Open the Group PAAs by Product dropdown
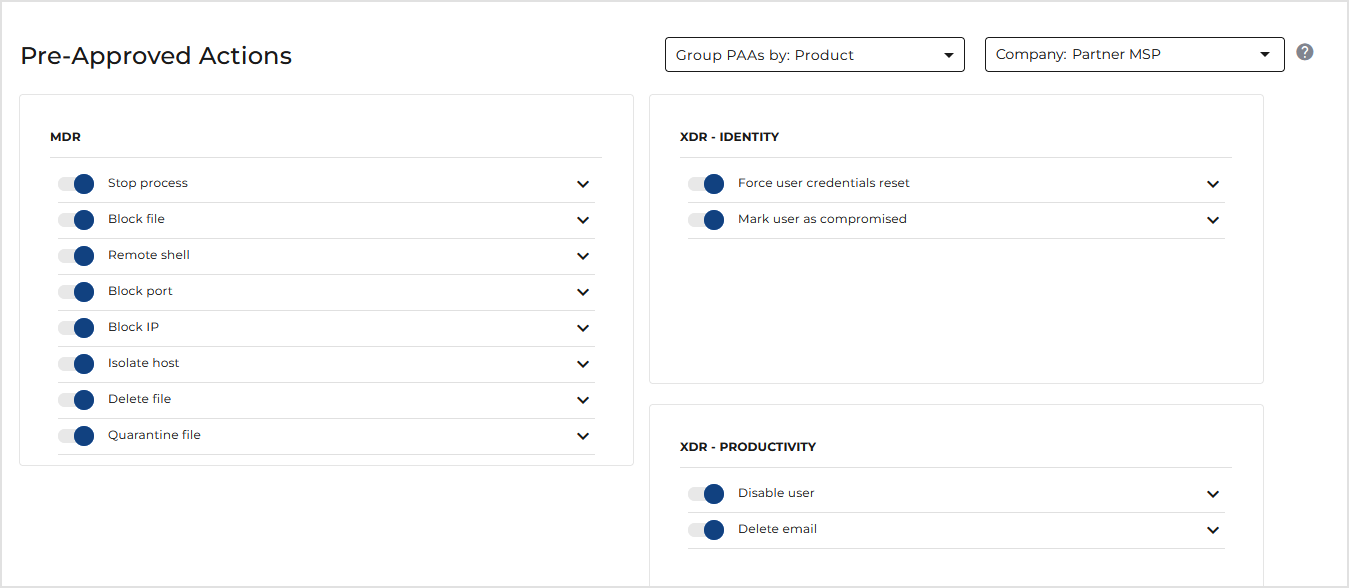The image size is (1349, 588). (814, 55)
